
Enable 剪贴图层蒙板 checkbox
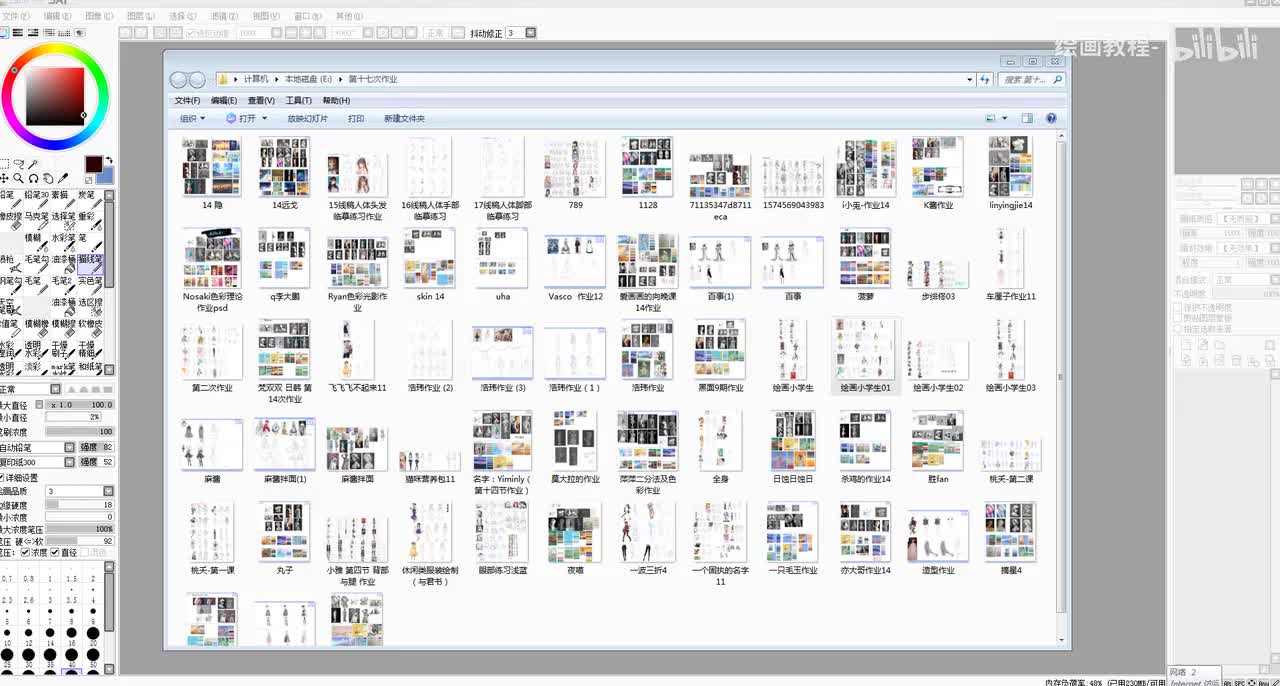1177,318
